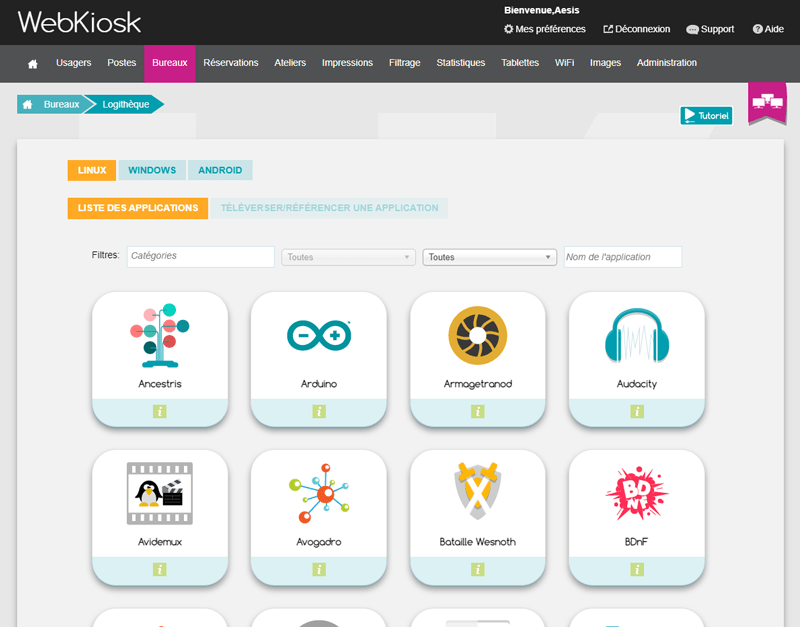Open the Ancestris application icon
Viewport: 800px width, 627px height.
[x=160, y=336]
